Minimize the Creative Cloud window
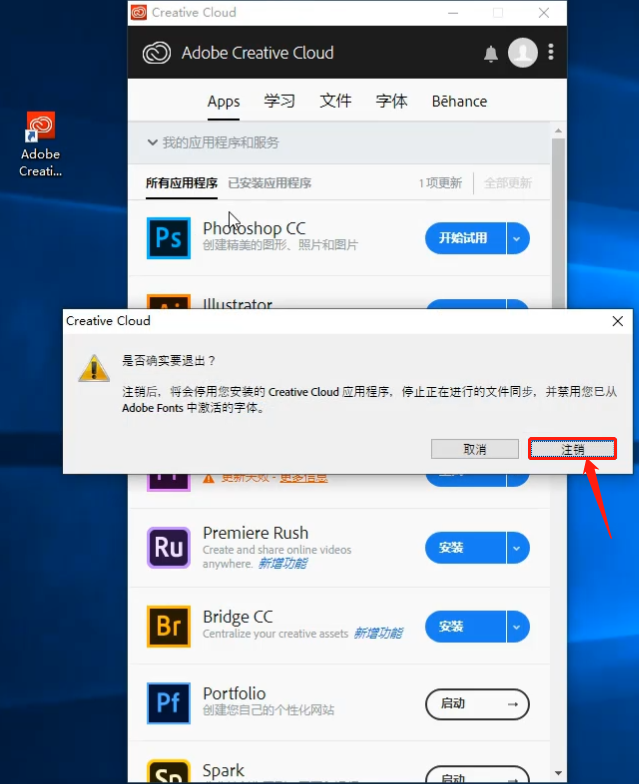The height and width of the screenshot is (784, 639). pyautogui.click(x=453, y=13)
